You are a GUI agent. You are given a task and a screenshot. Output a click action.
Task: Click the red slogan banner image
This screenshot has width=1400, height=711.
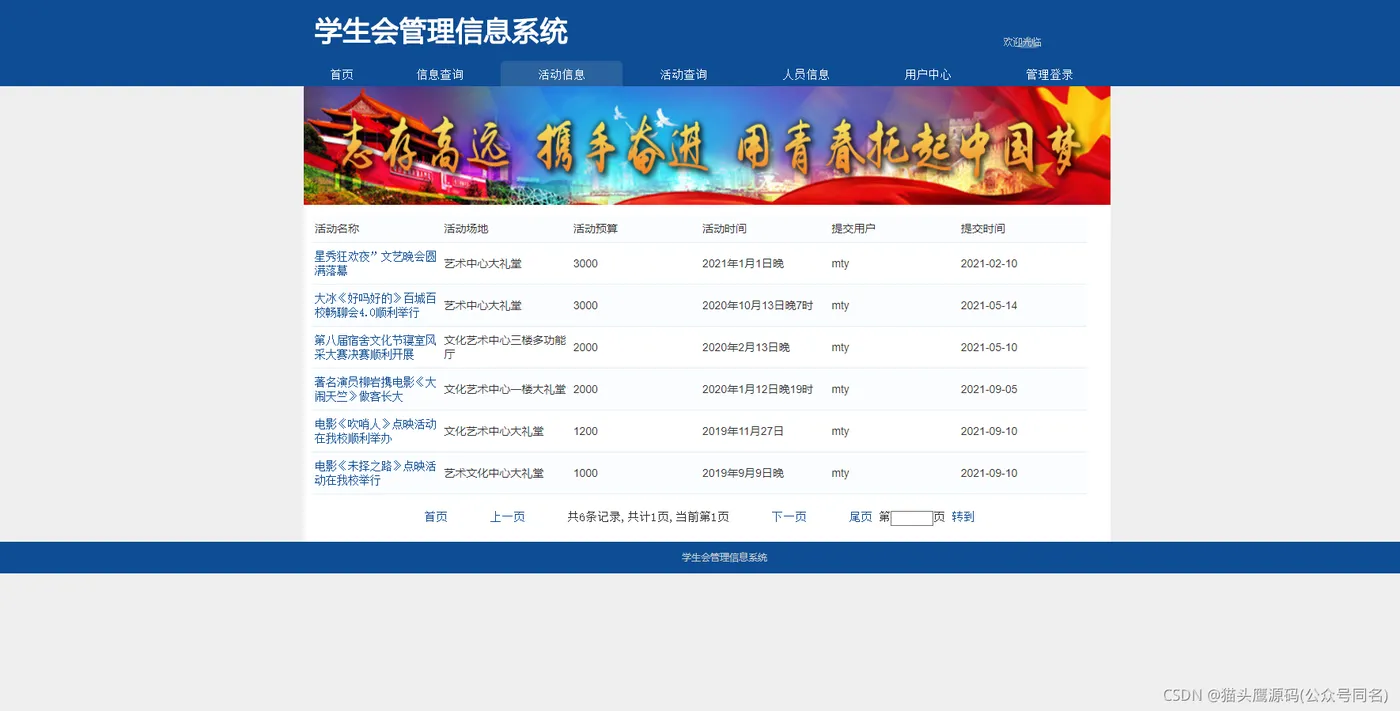click(707, 146)
